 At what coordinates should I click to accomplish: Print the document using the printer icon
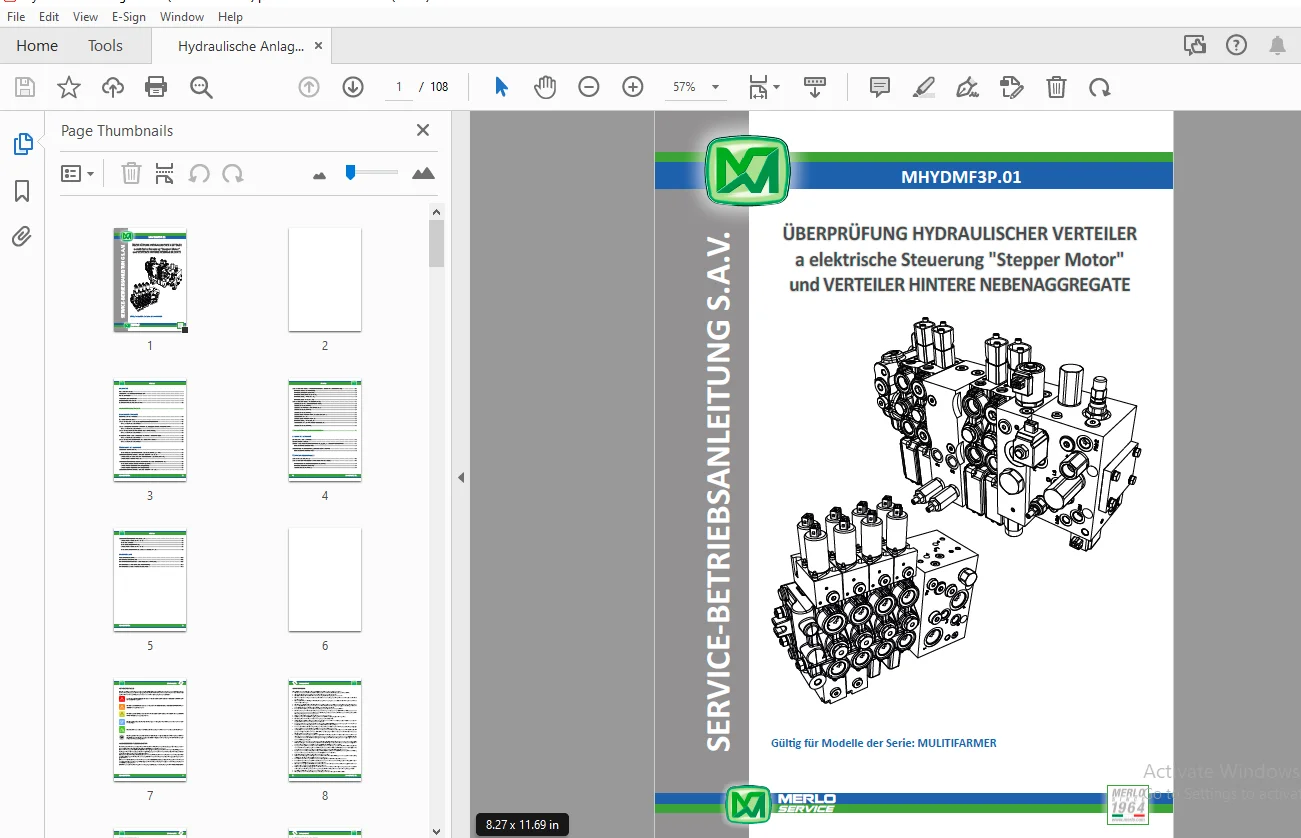tap(156, 87)
